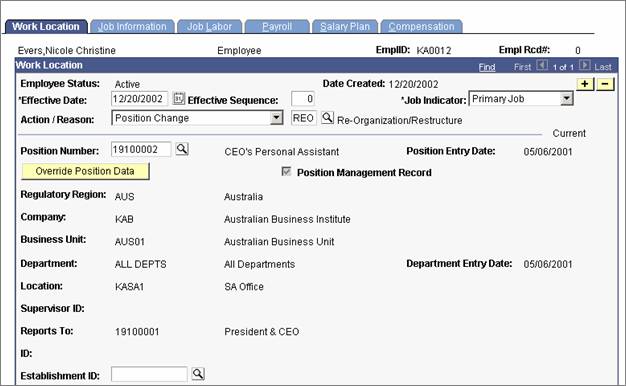Click the Australia region description
Image resolution: width=626 pixels, height=386 pixels.
click(243, 197)
